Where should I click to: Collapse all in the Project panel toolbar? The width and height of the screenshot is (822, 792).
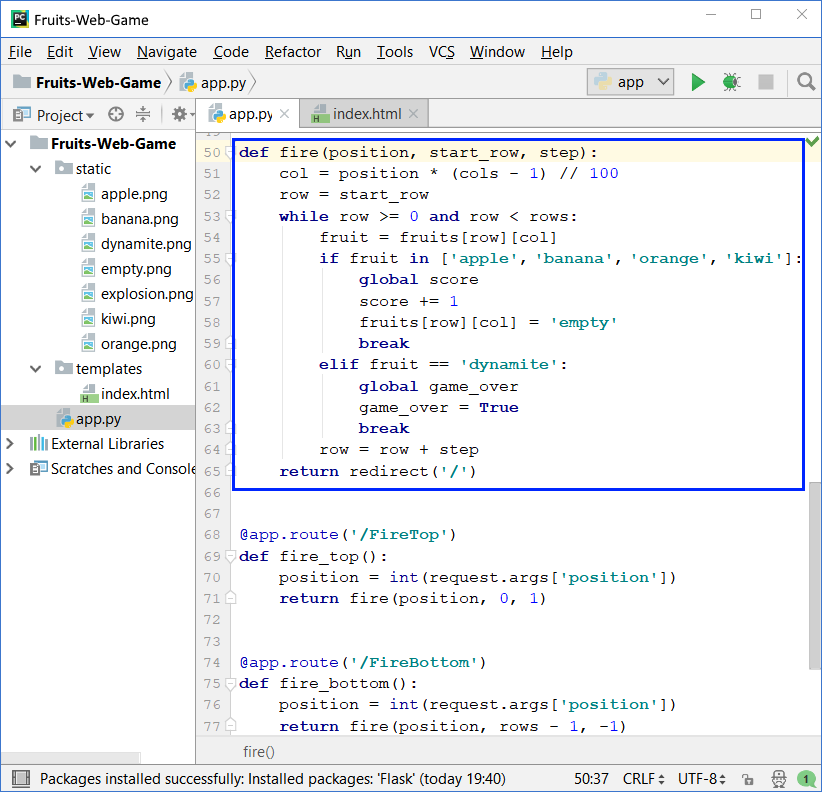[x=143, y=115]
